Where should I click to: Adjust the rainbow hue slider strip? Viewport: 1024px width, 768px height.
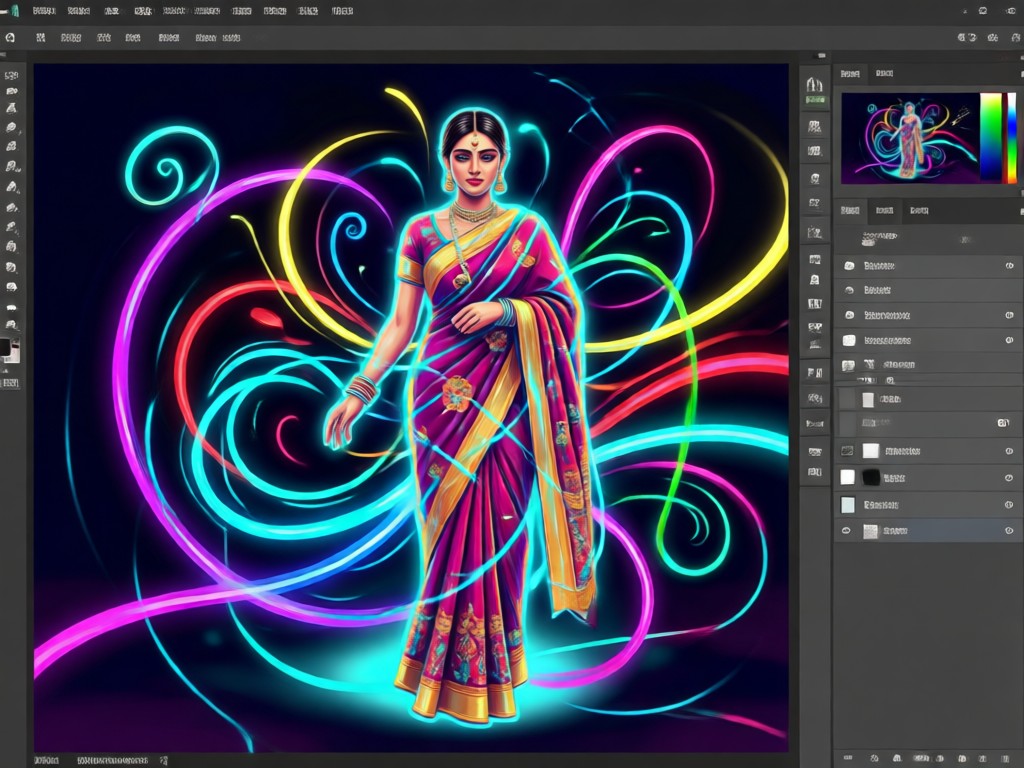[x=1012, y=138]
